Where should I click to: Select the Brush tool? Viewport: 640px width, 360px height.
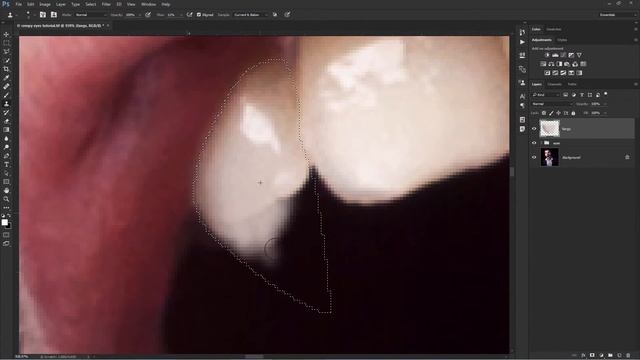click(x=6, y=95)
